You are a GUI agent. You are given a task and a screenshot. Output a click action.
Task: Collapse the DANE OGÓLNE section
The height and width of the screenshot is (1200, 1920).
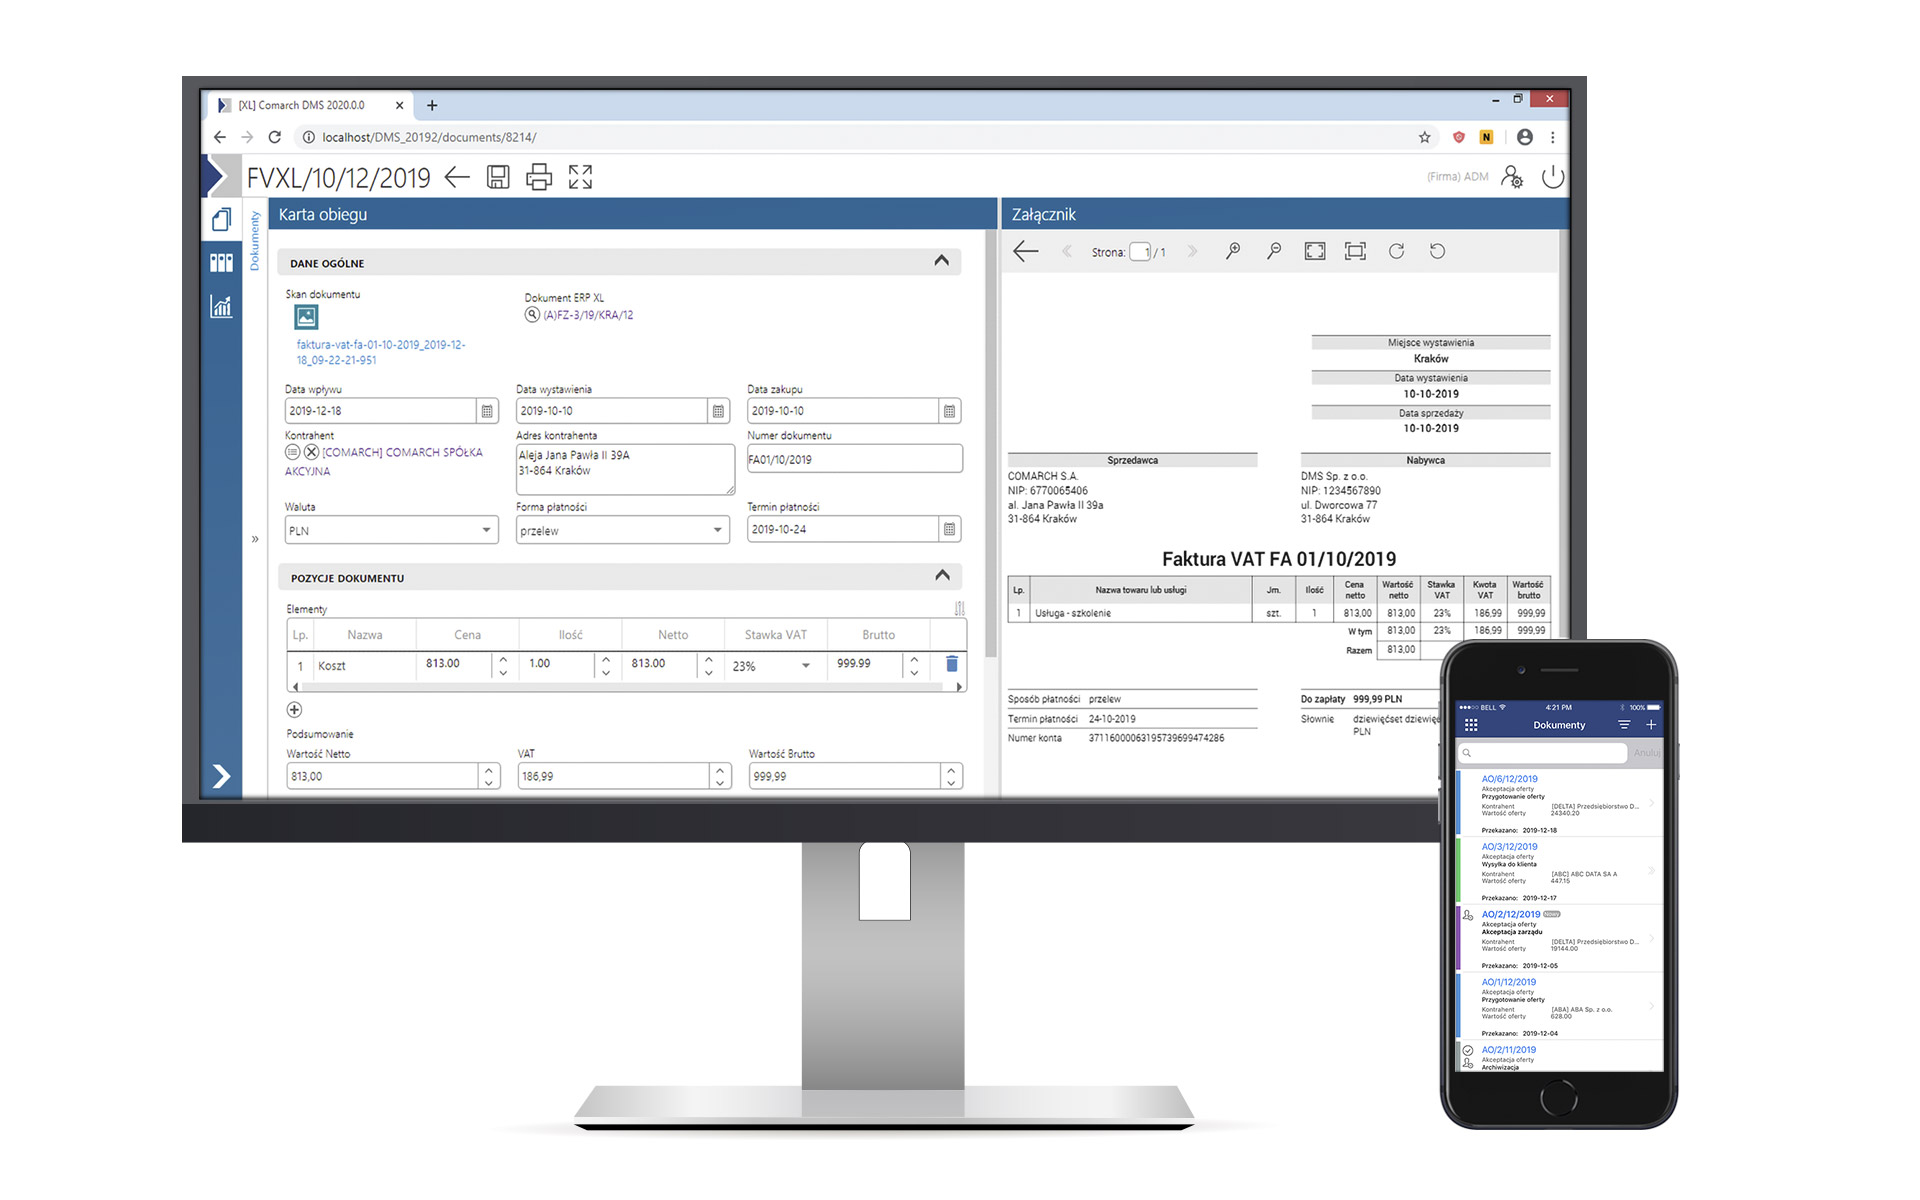pos(942,261)
